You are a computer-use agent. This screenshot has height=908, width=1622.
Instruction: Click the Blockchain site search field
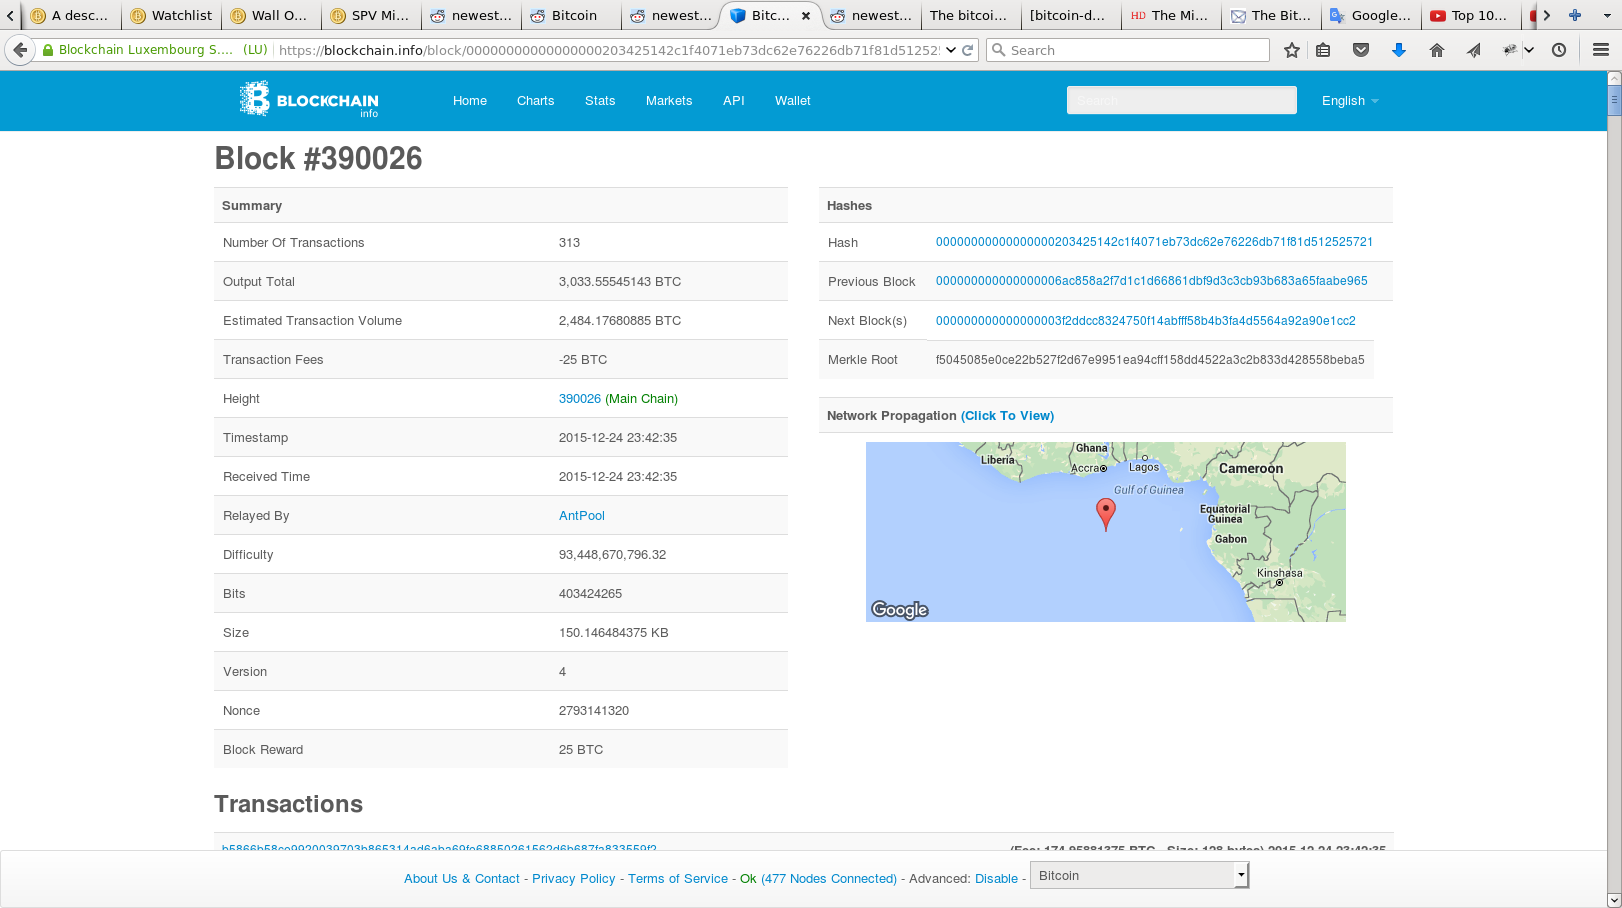coord(1181,100)
